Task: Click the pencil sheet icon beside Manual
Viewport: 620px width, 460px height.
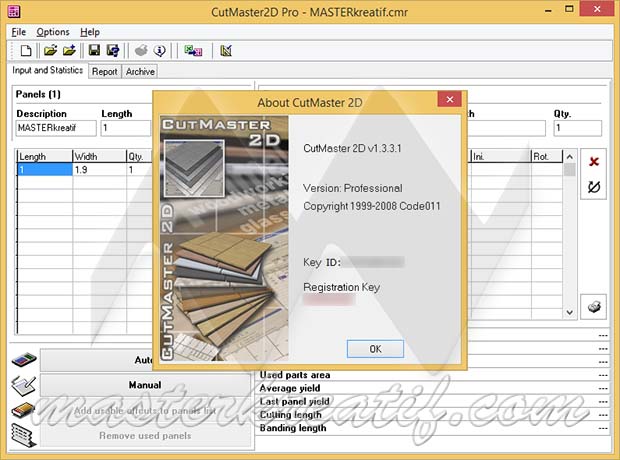Action: point(24,386)
